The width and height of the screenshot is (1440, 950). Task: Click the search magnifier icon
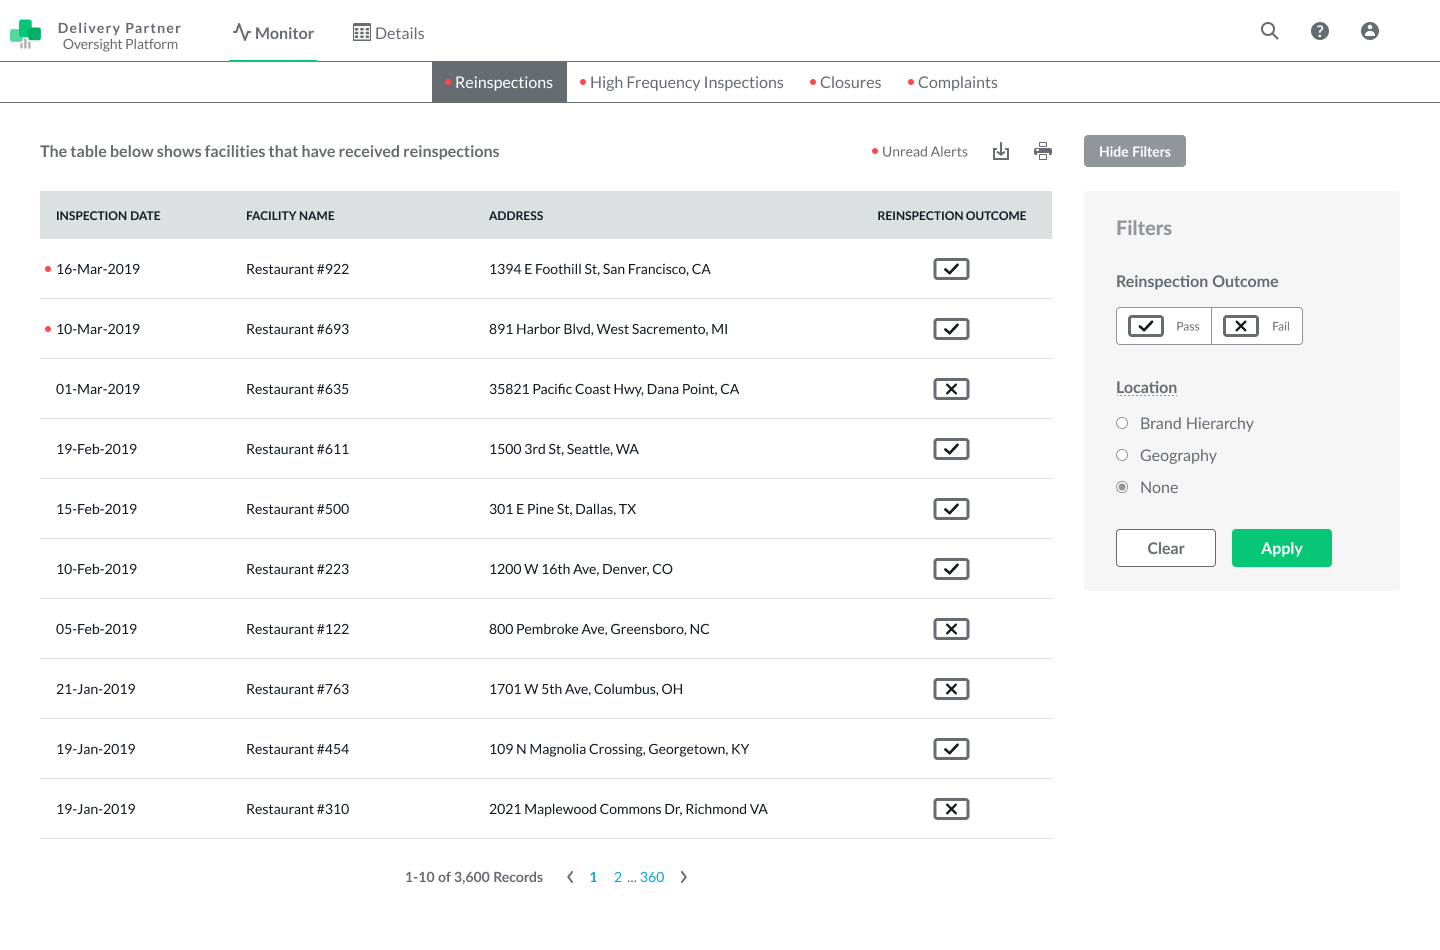pyautogui.click(x=1269, y=31)
